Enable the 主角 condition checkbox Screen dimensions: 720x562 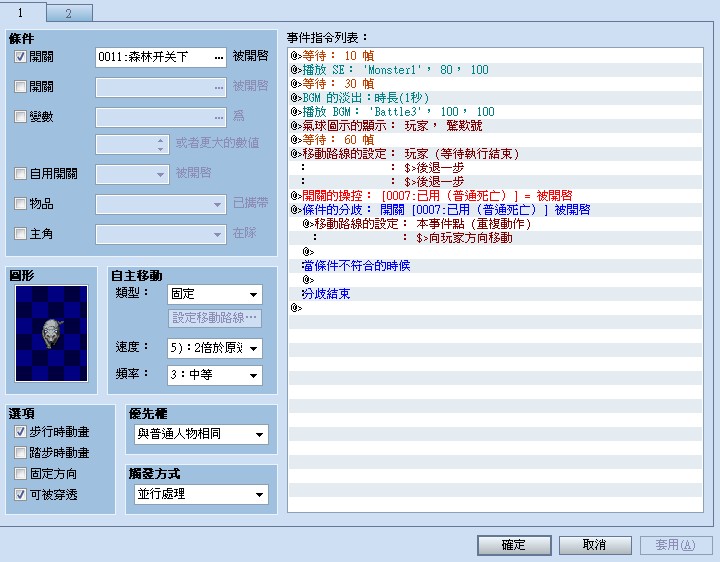point(20,234)
